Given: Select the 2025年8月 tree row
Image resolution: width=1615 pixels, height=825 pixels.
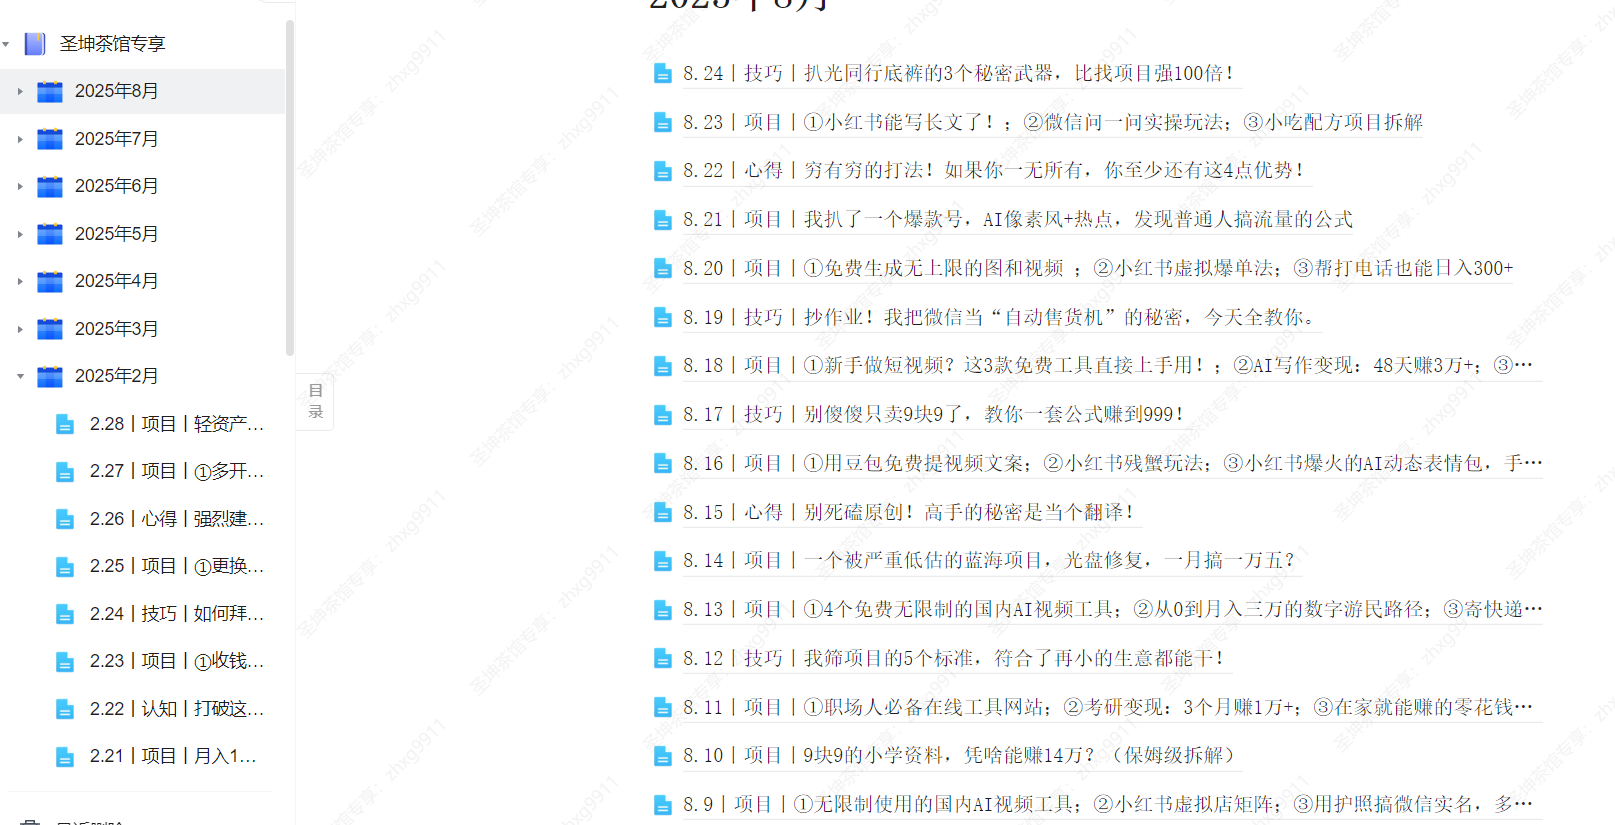Looking at the screenshot, I should (x=142, y=91).
